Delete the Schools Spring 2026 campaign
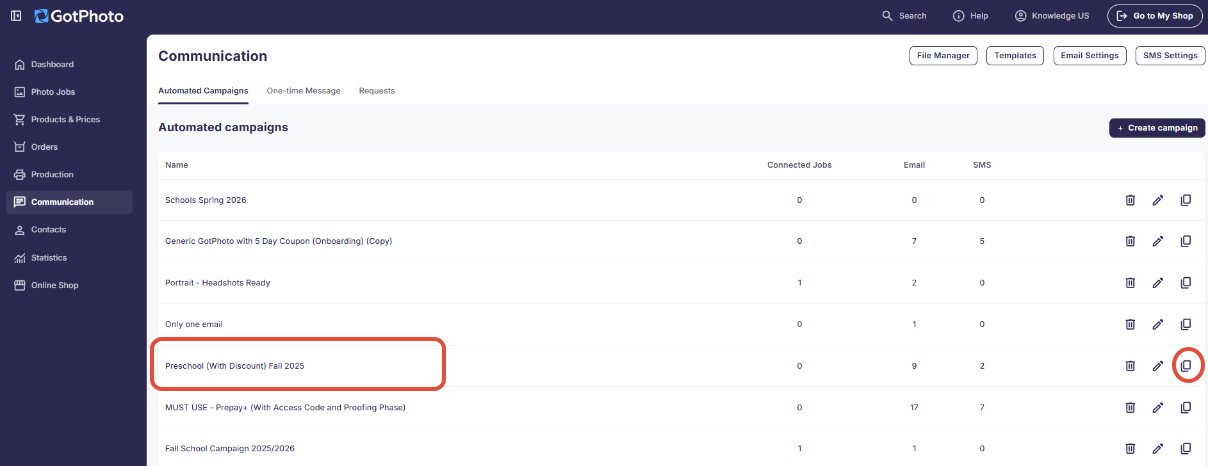The width and height of the screenshot is (1208, 466). tap(1130, 200)
